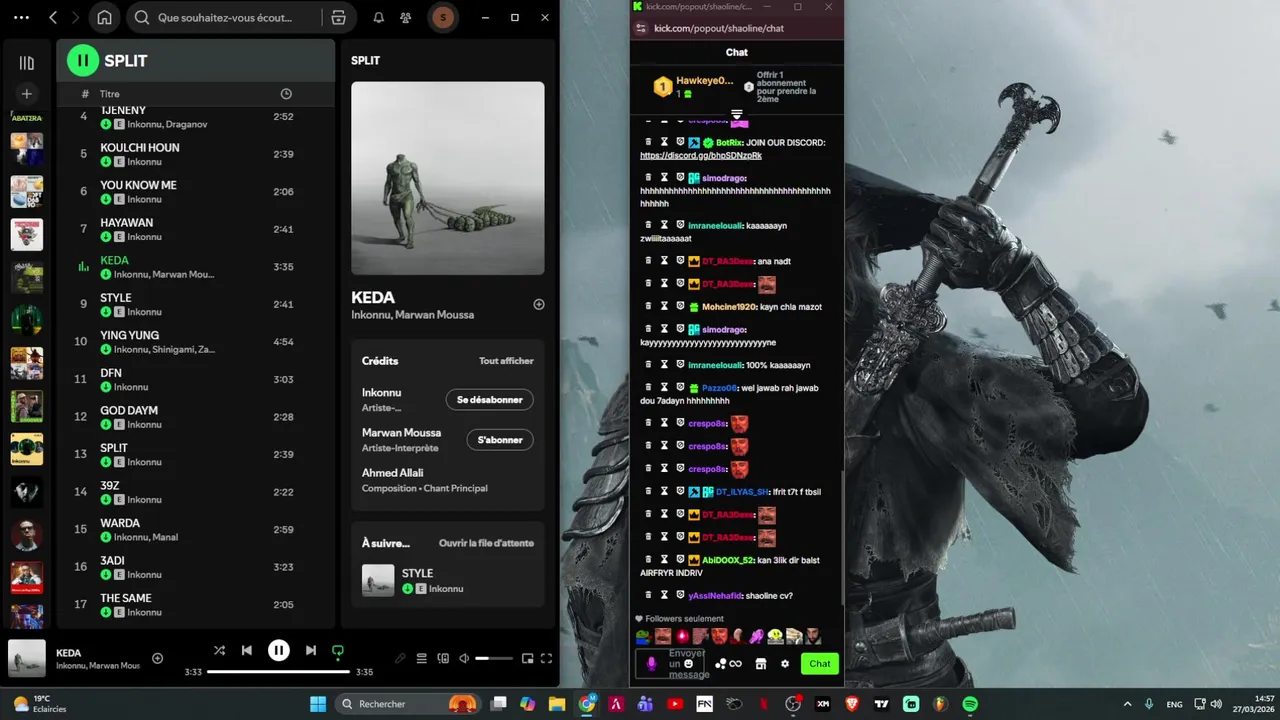Screen dimensions: 1280x720
Task: Toggle the green repeat button
Action: click(x=338, y=651)
